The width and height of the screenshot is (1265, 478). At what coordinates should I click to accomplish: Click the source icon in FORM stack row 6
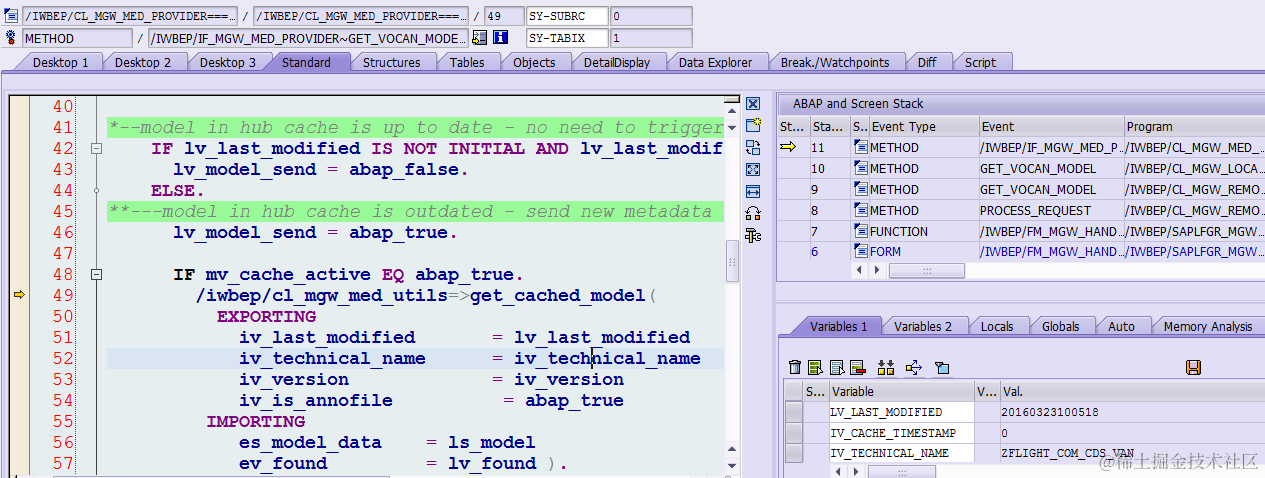click(x=861, y=252)
